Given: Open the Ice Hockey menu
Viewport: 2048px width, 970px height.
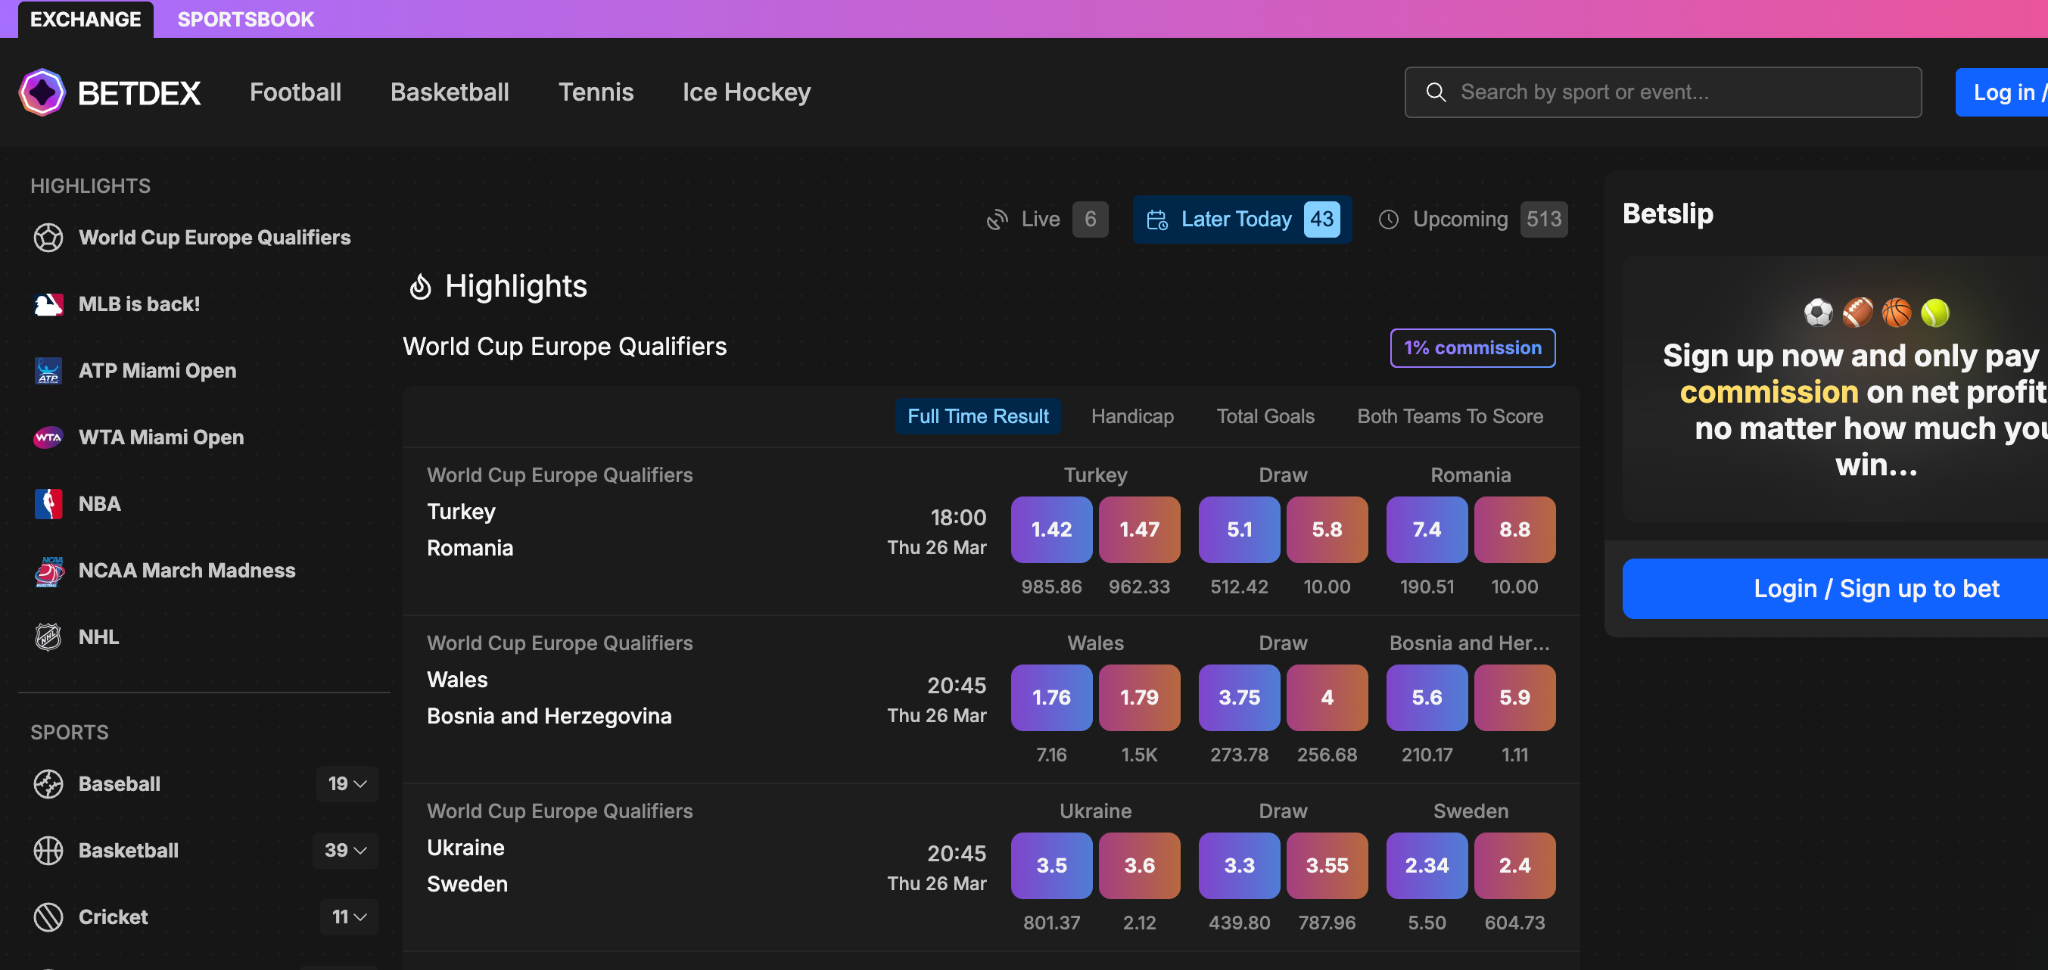Looking at the screenshot, I should coord(747,92).
